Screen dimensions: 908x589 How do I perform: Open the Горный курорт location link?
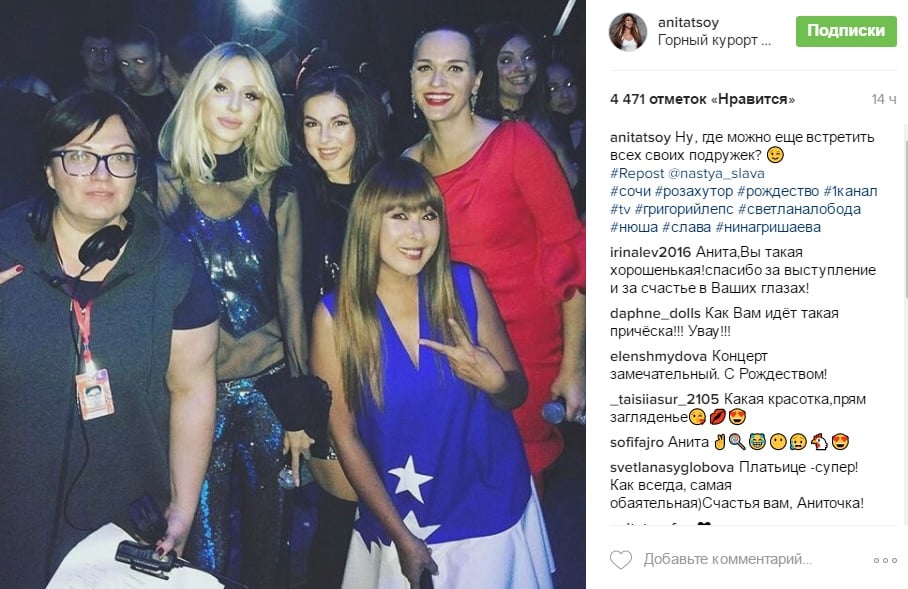point(714,41)
